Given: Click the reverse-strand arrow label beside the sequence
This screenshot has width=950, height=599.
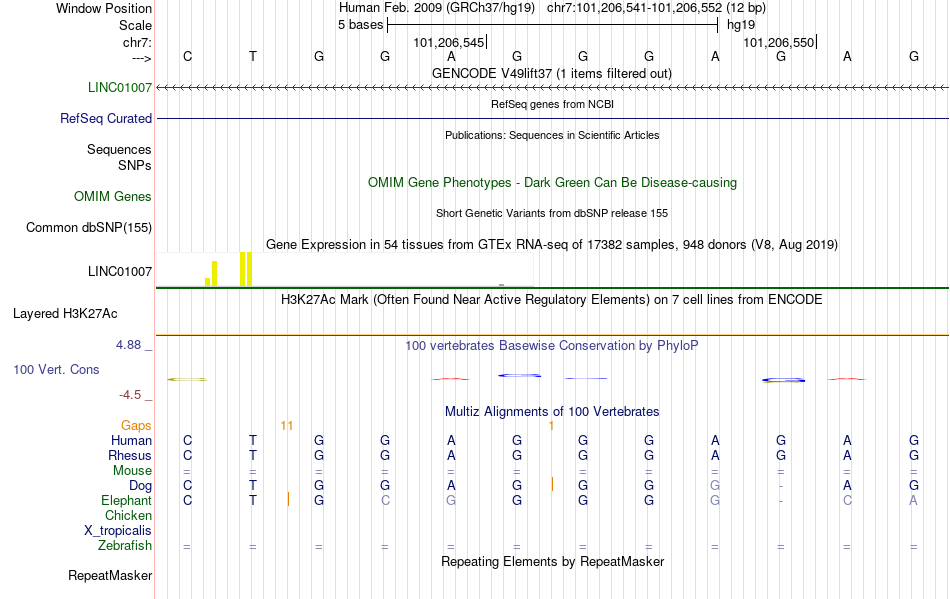Looking at the screenshot, I should tap(141, 58).
